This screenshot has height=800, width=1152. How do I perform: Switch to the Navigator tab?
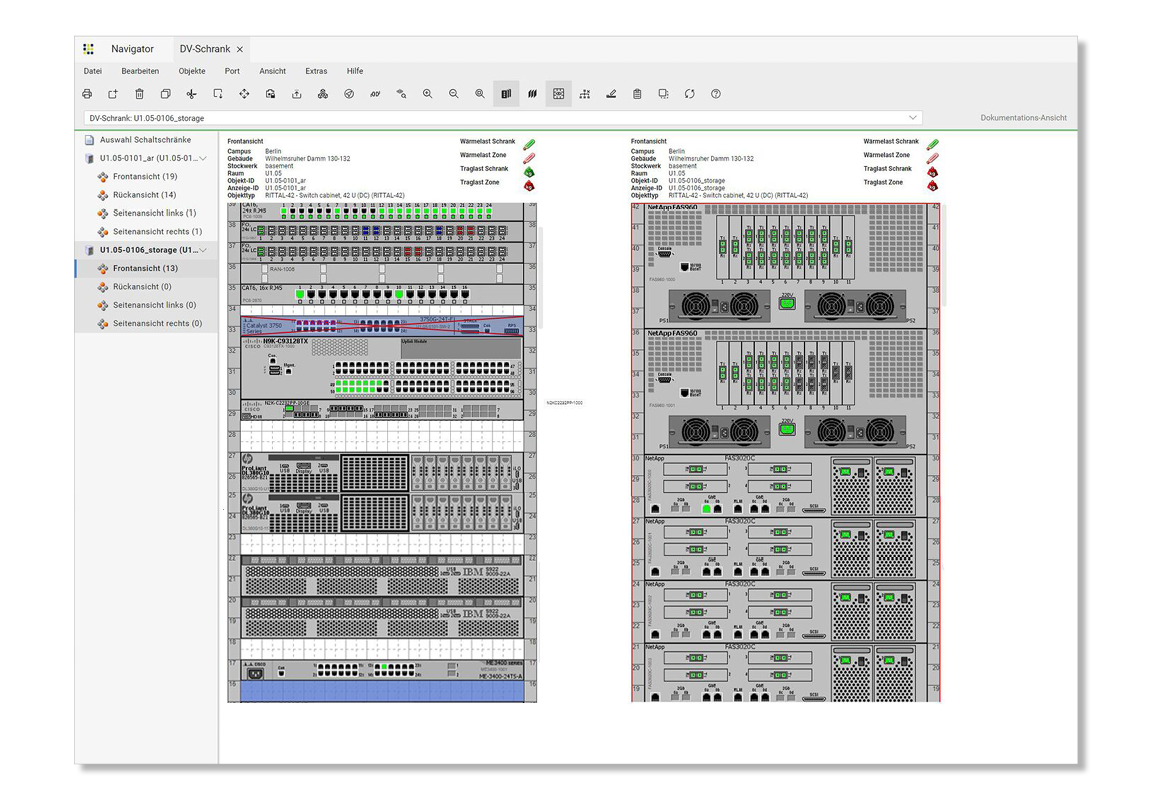(132, 49)
